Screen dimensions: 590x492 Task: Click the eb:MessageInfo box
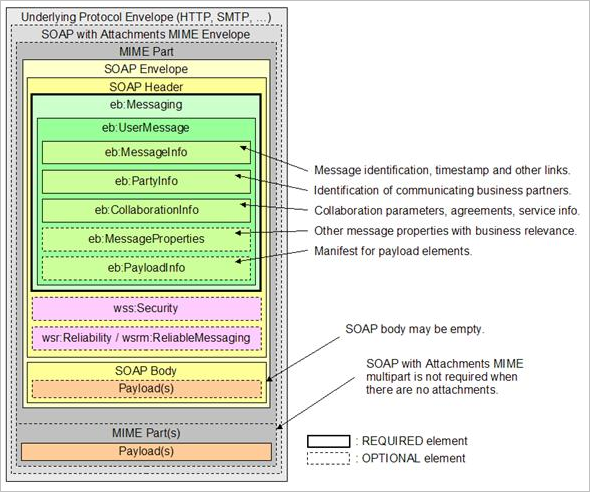point(146,152)
